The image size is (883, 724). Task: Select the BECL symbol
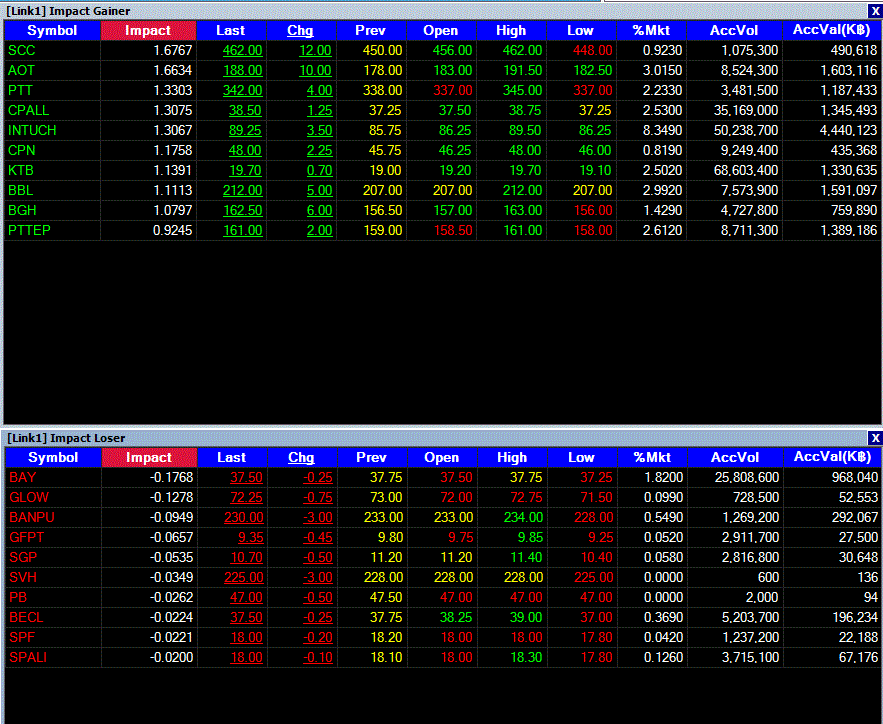point(26,617)
